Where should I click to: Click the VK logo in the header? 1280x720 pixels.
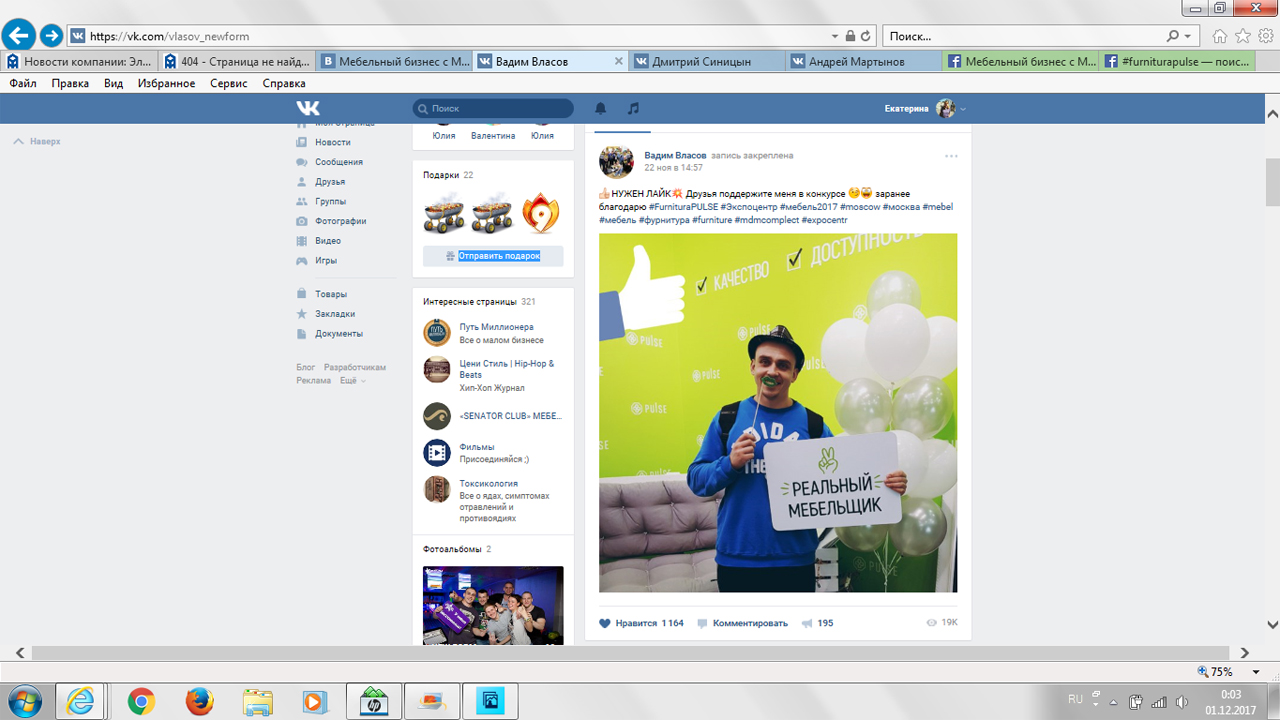coord(307,108)
